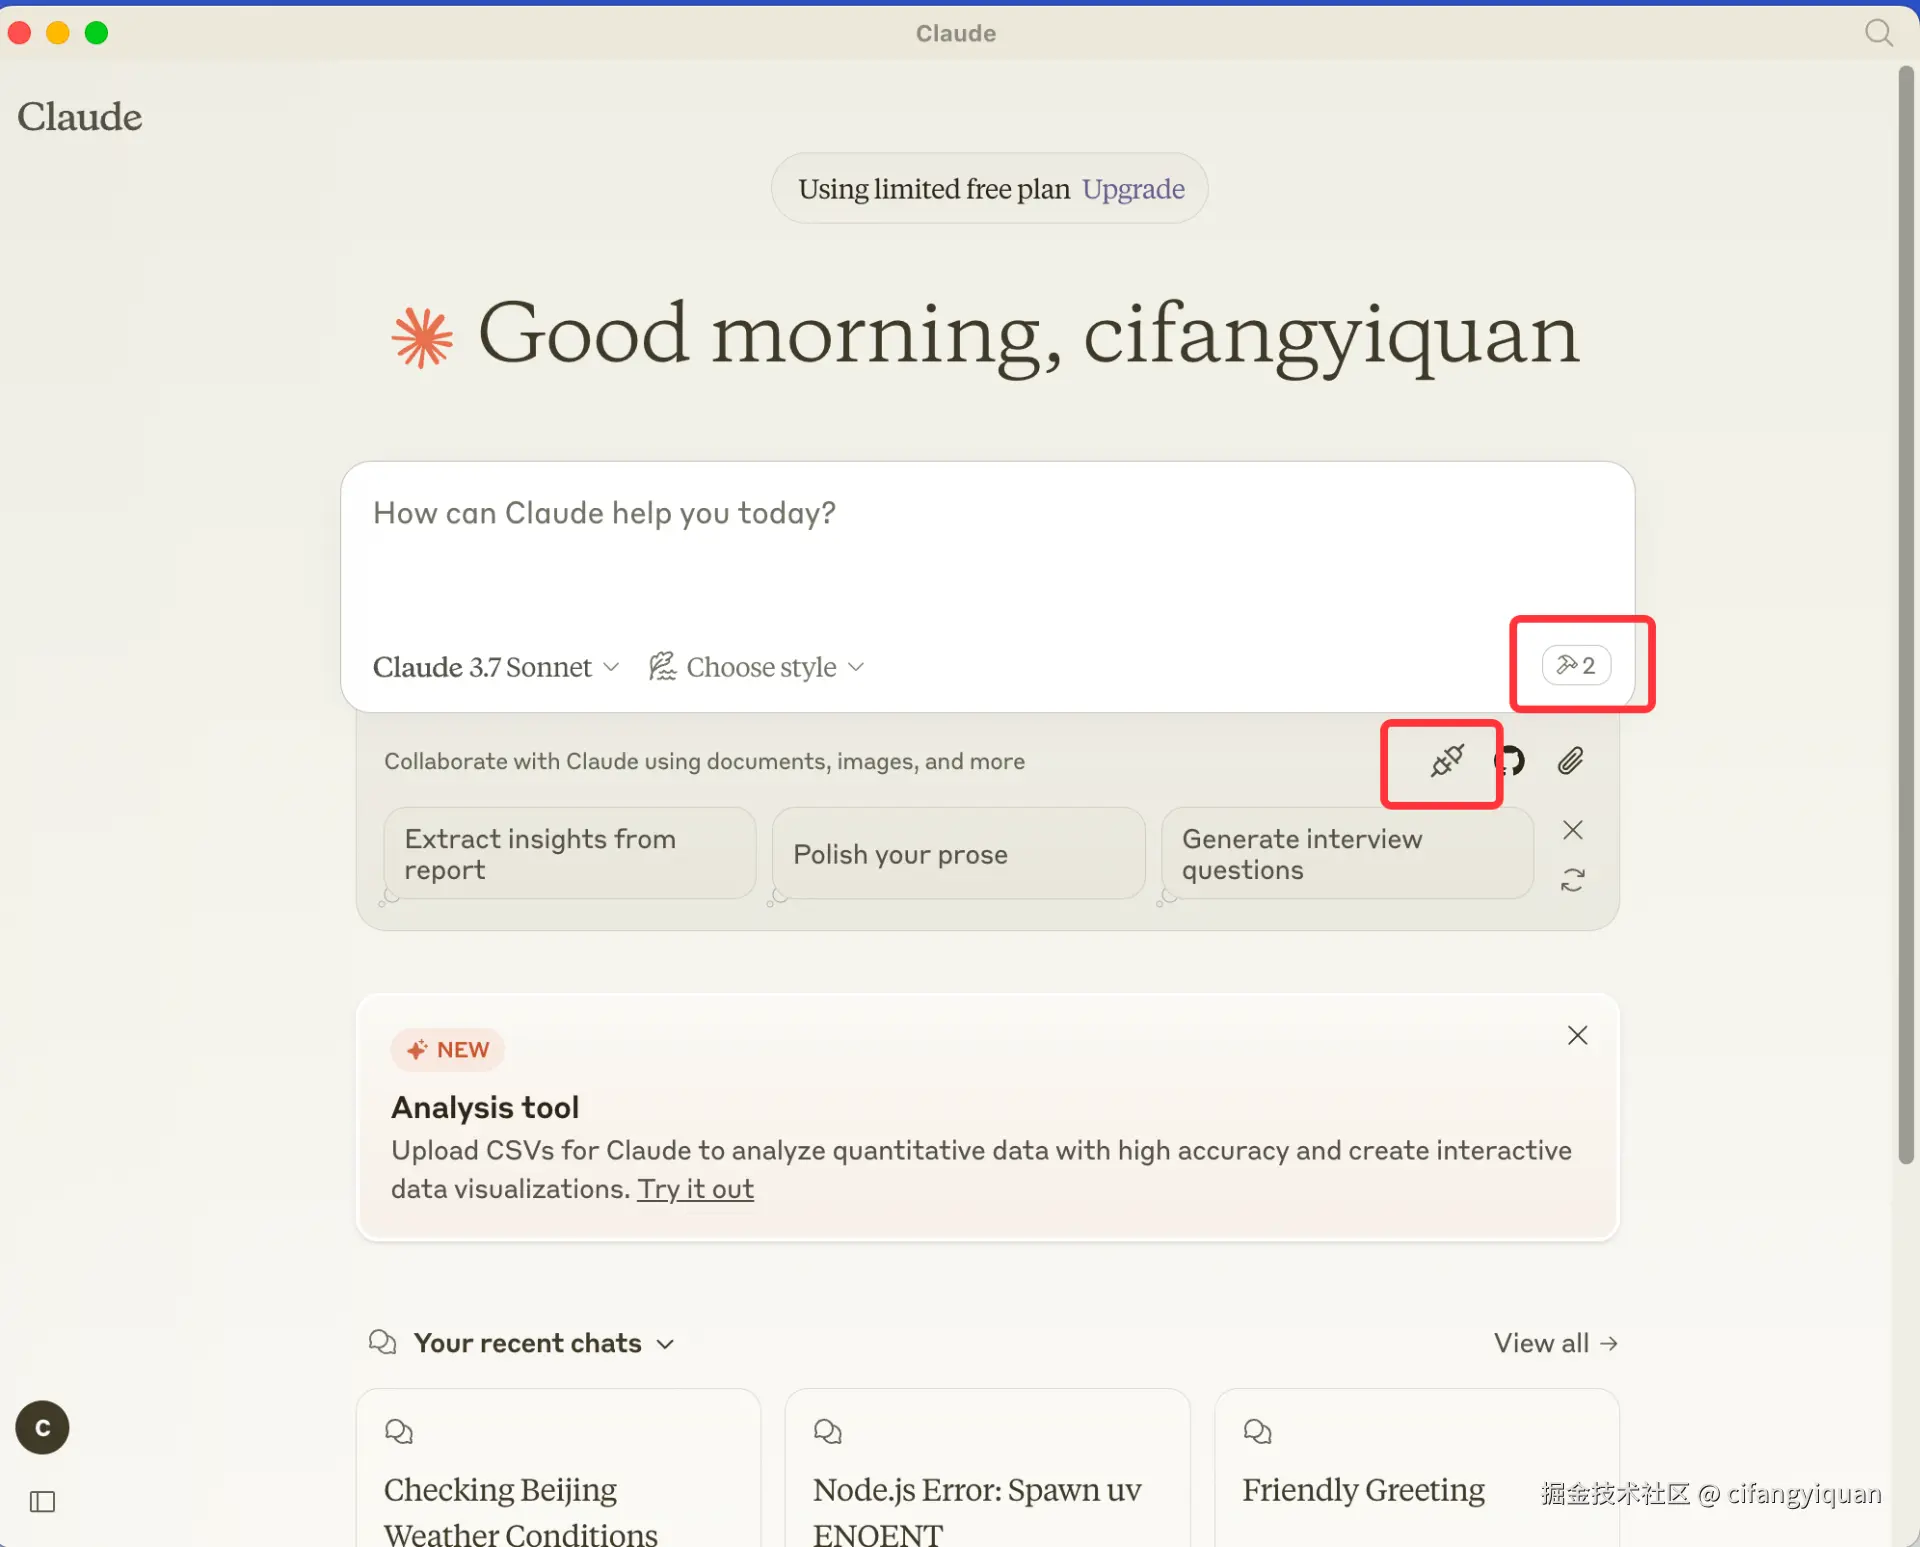Click the Try it out link
1920x1547 pixels.
pyautogui.click(x=695, y=1189)
